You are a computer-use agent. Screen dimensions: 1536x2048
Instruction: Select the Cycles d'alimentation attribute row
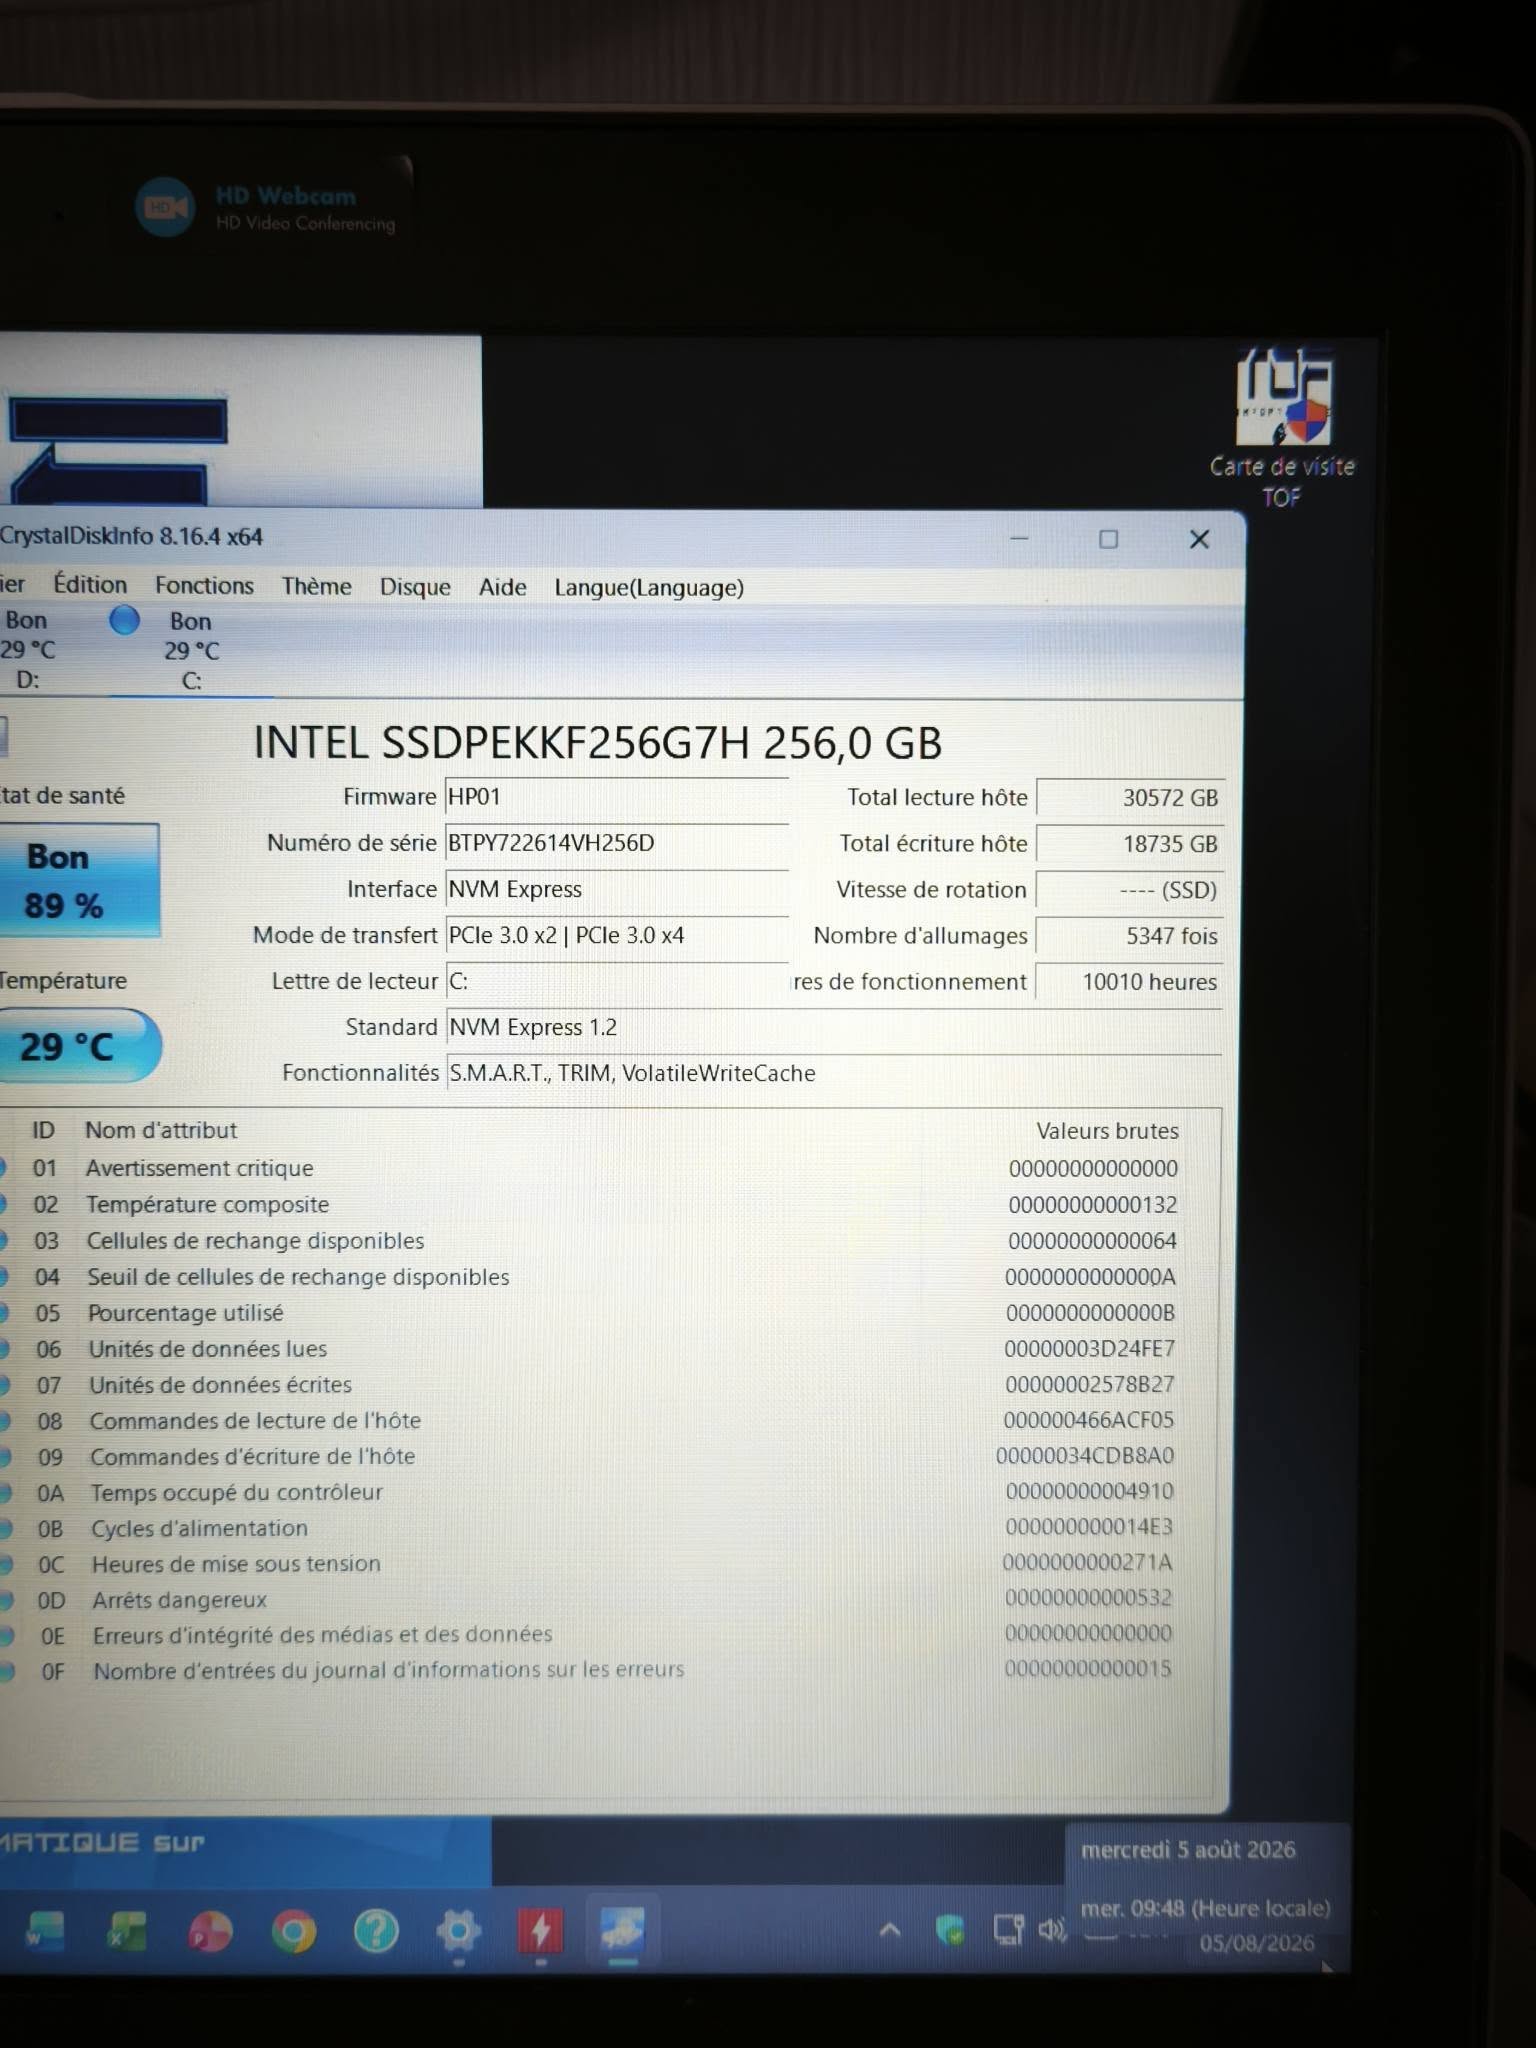(610, 1528)
